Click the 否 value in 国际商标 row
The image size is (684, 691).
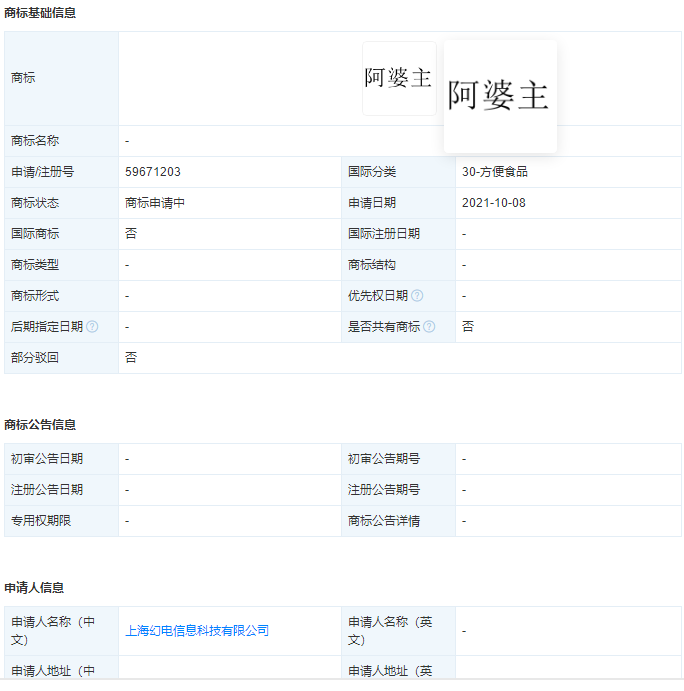click(x=131, y=234)
